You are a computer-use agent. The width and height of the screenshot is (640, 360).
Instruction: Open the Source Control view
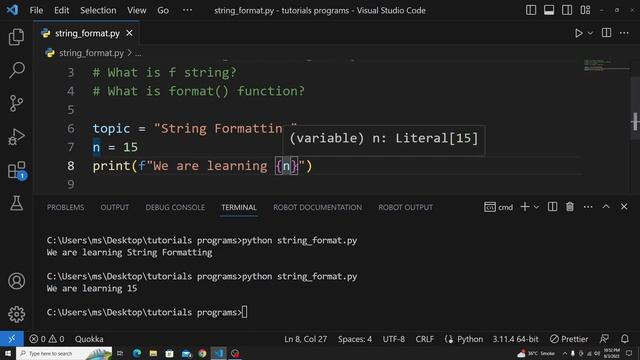[16, 103]
